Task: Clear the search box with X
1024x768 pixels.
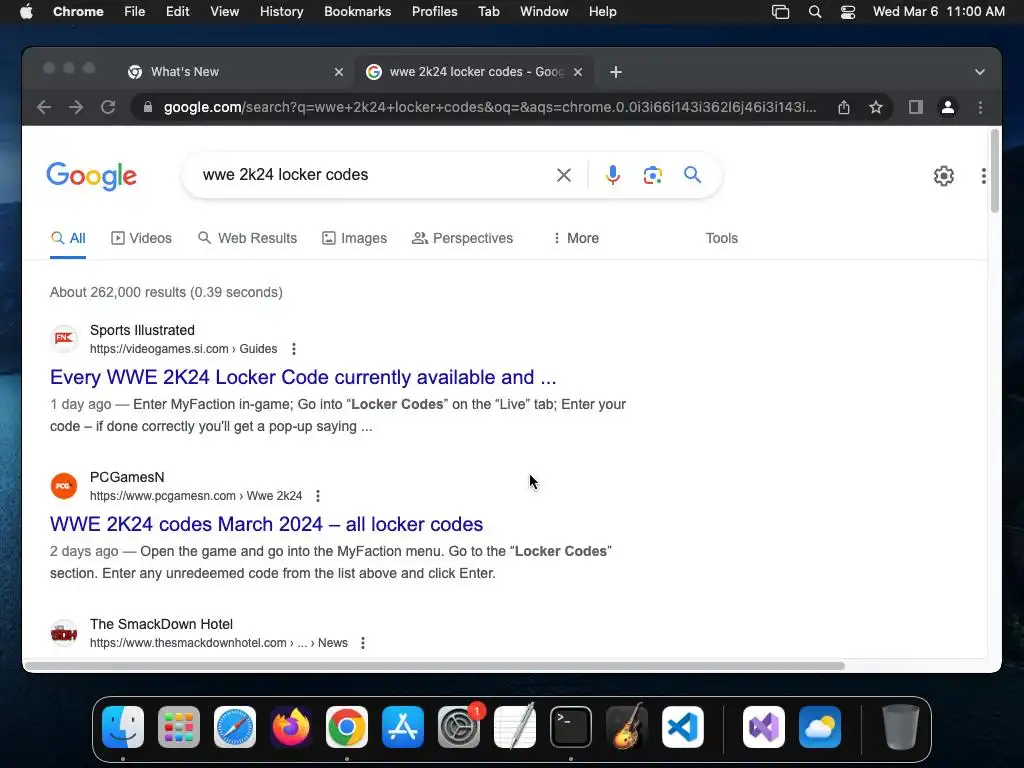Action: [564, 175]
